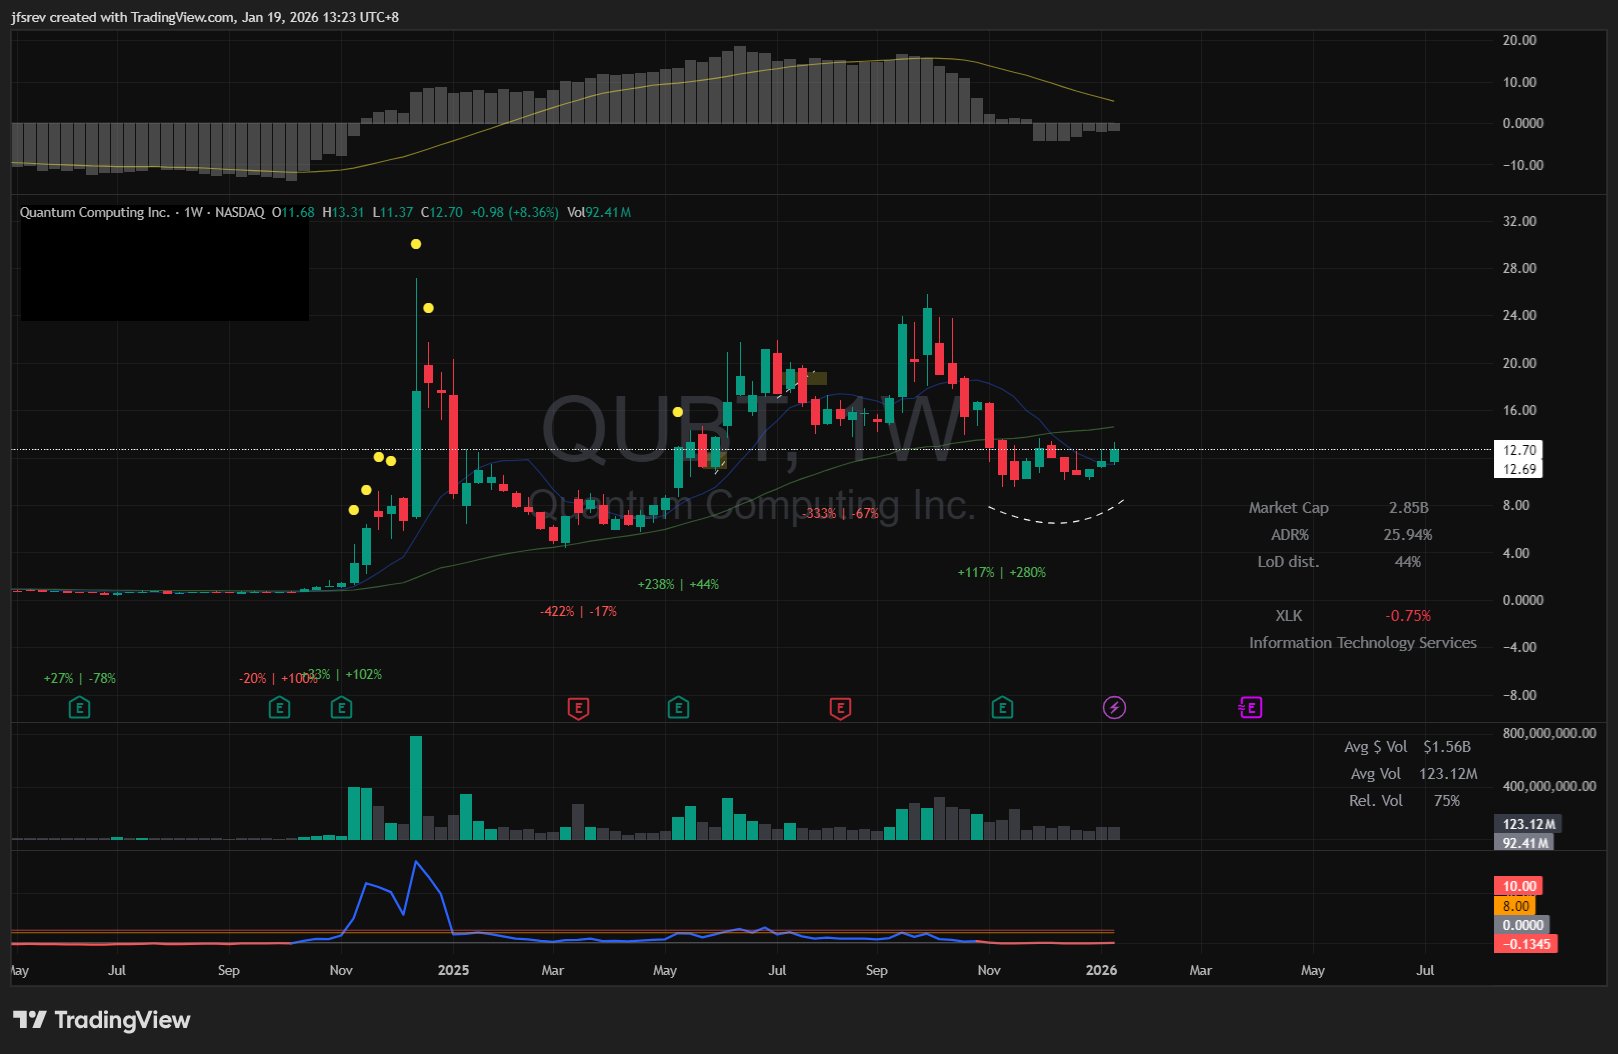Click the 2025 label on the time axis

click(453, 970)
